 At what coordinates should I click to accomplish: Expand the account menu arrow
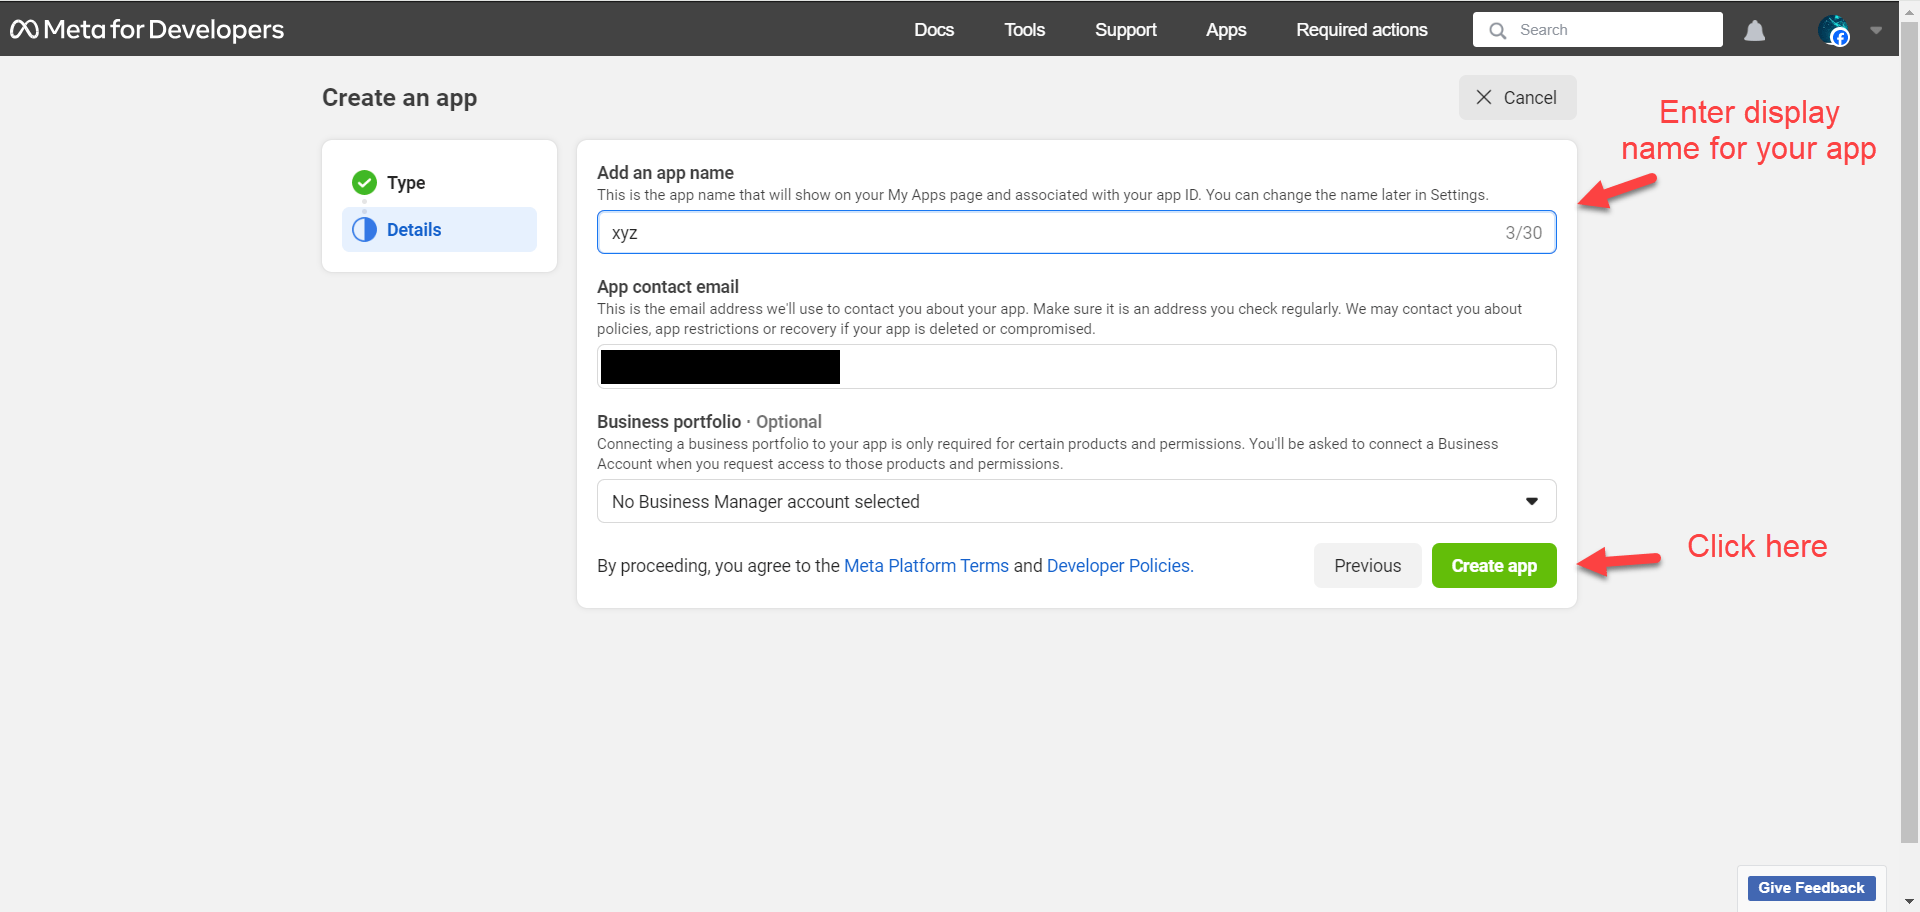[1876, 30]
